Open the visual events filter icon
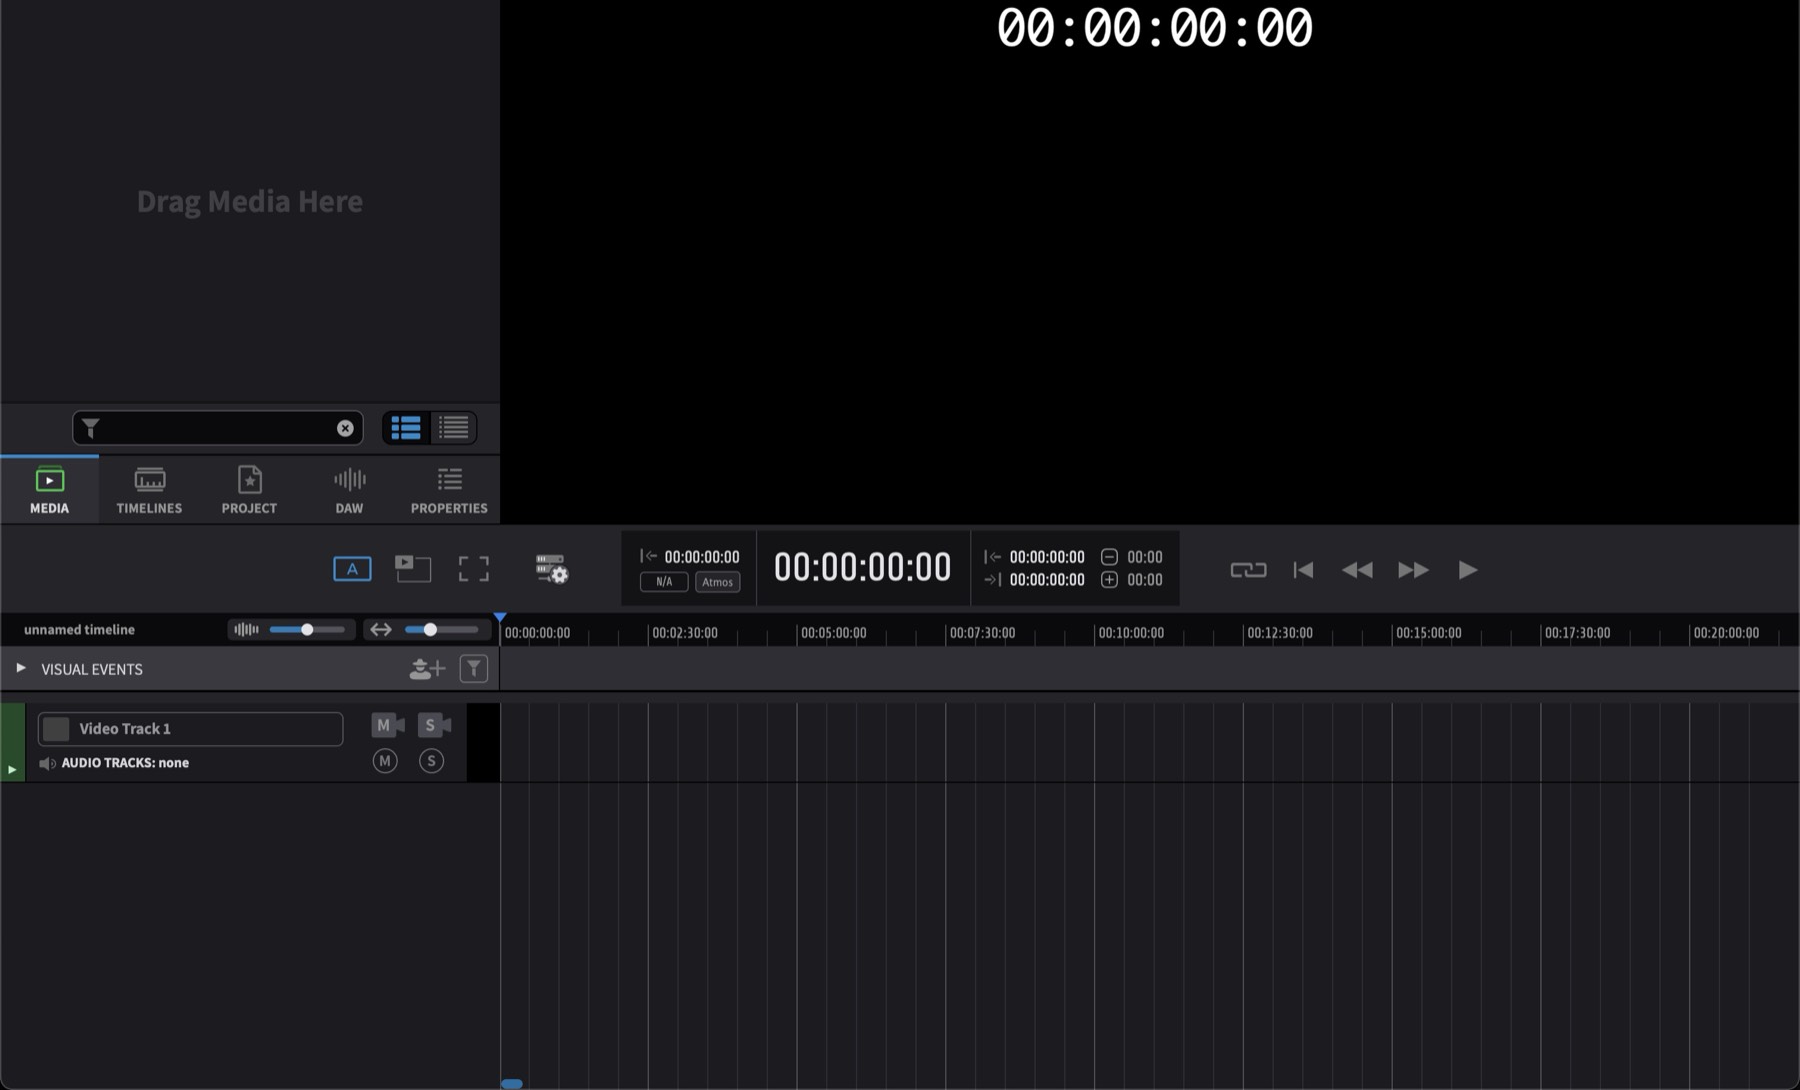 point(474,669)
